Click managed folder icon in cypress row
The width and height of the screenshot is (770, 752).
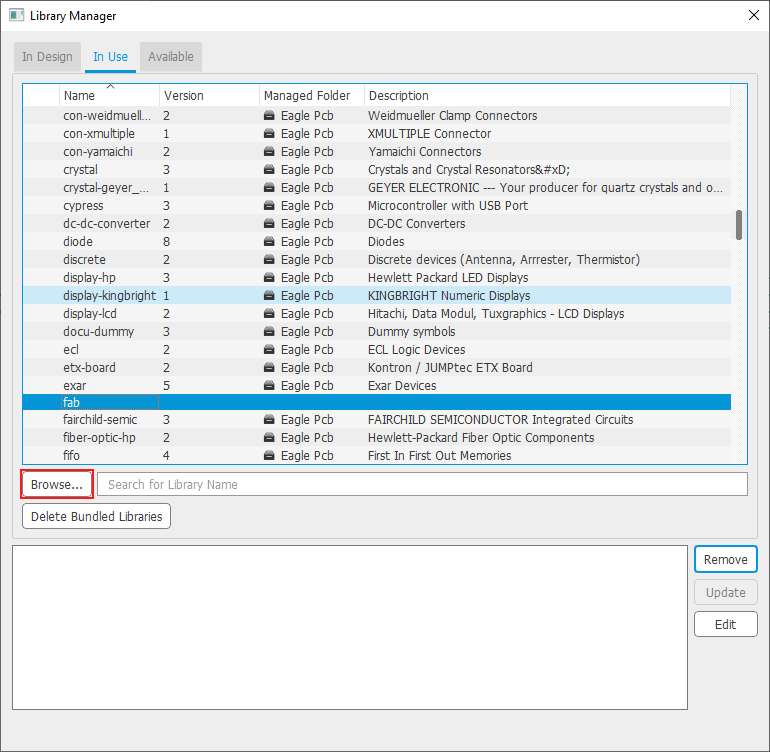tap(269, 206)
